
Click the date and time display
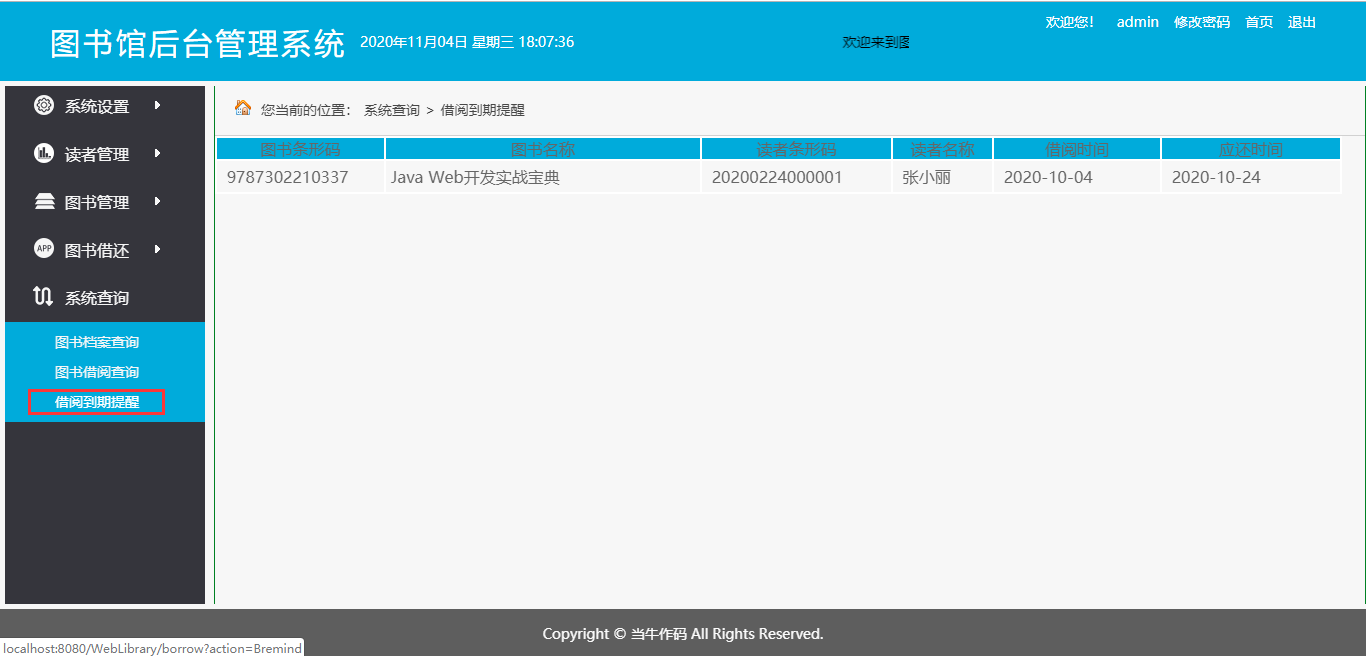click(x=467, y=42)
